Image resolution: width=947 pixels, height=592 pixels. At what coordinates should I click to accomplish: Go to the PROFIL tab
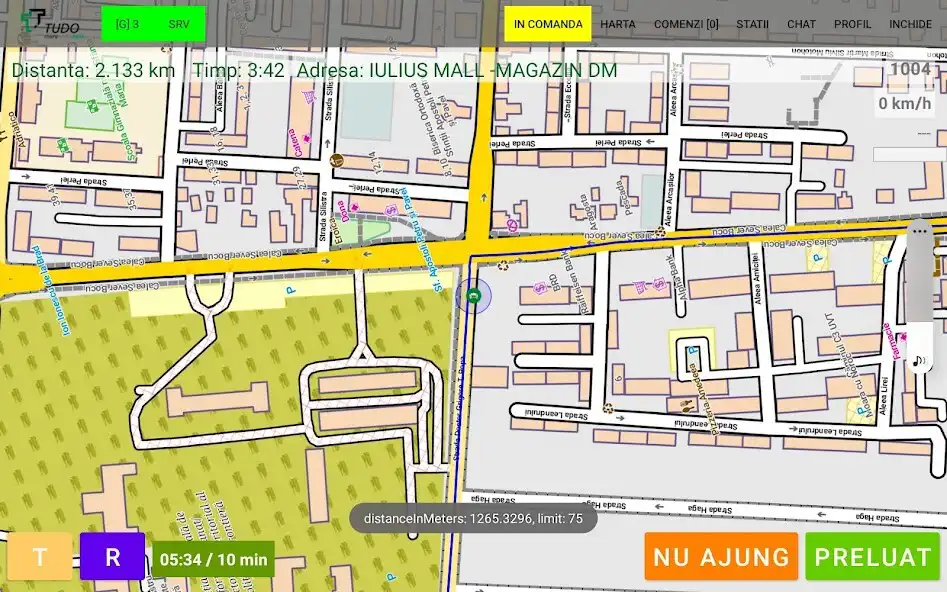pos(852,24)
